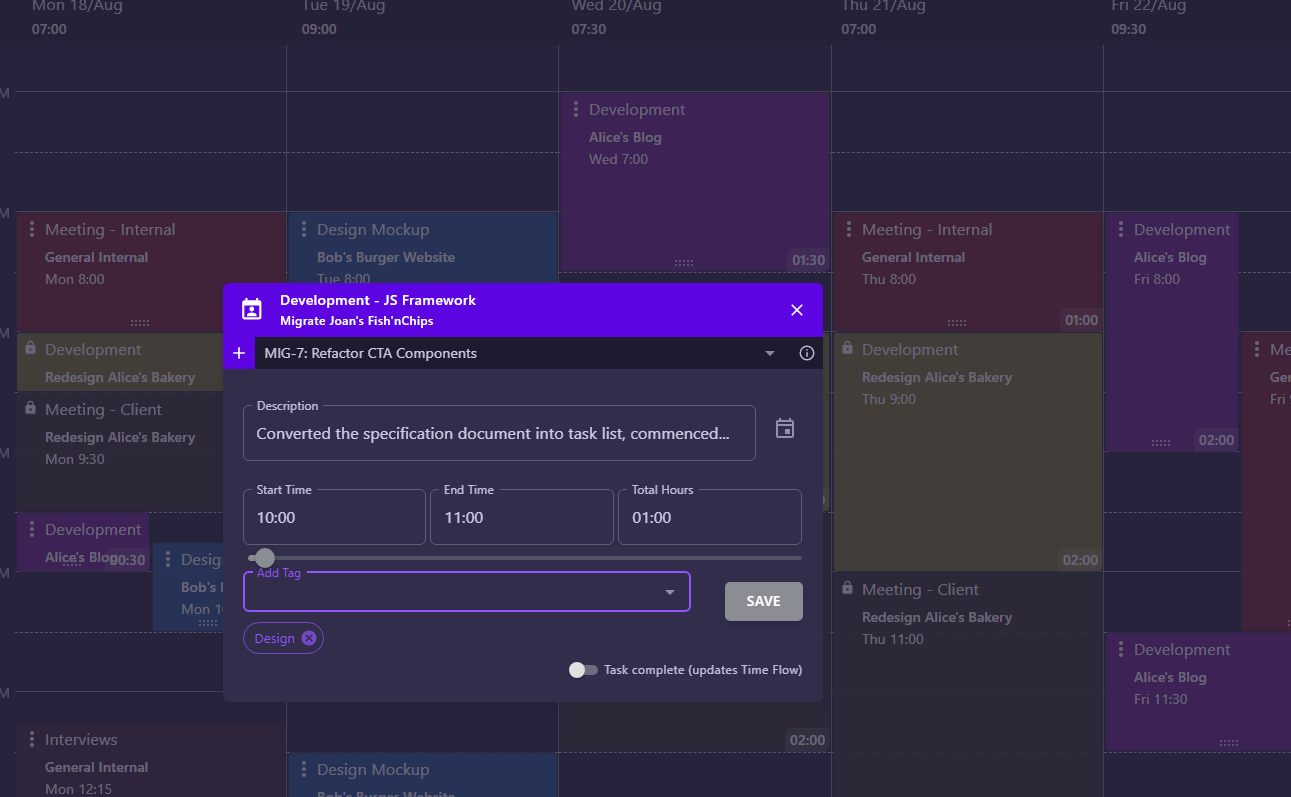1291x797 pixels.
Task: Click the drag handle dots on Wednesday's Development event
Action: 683,261
